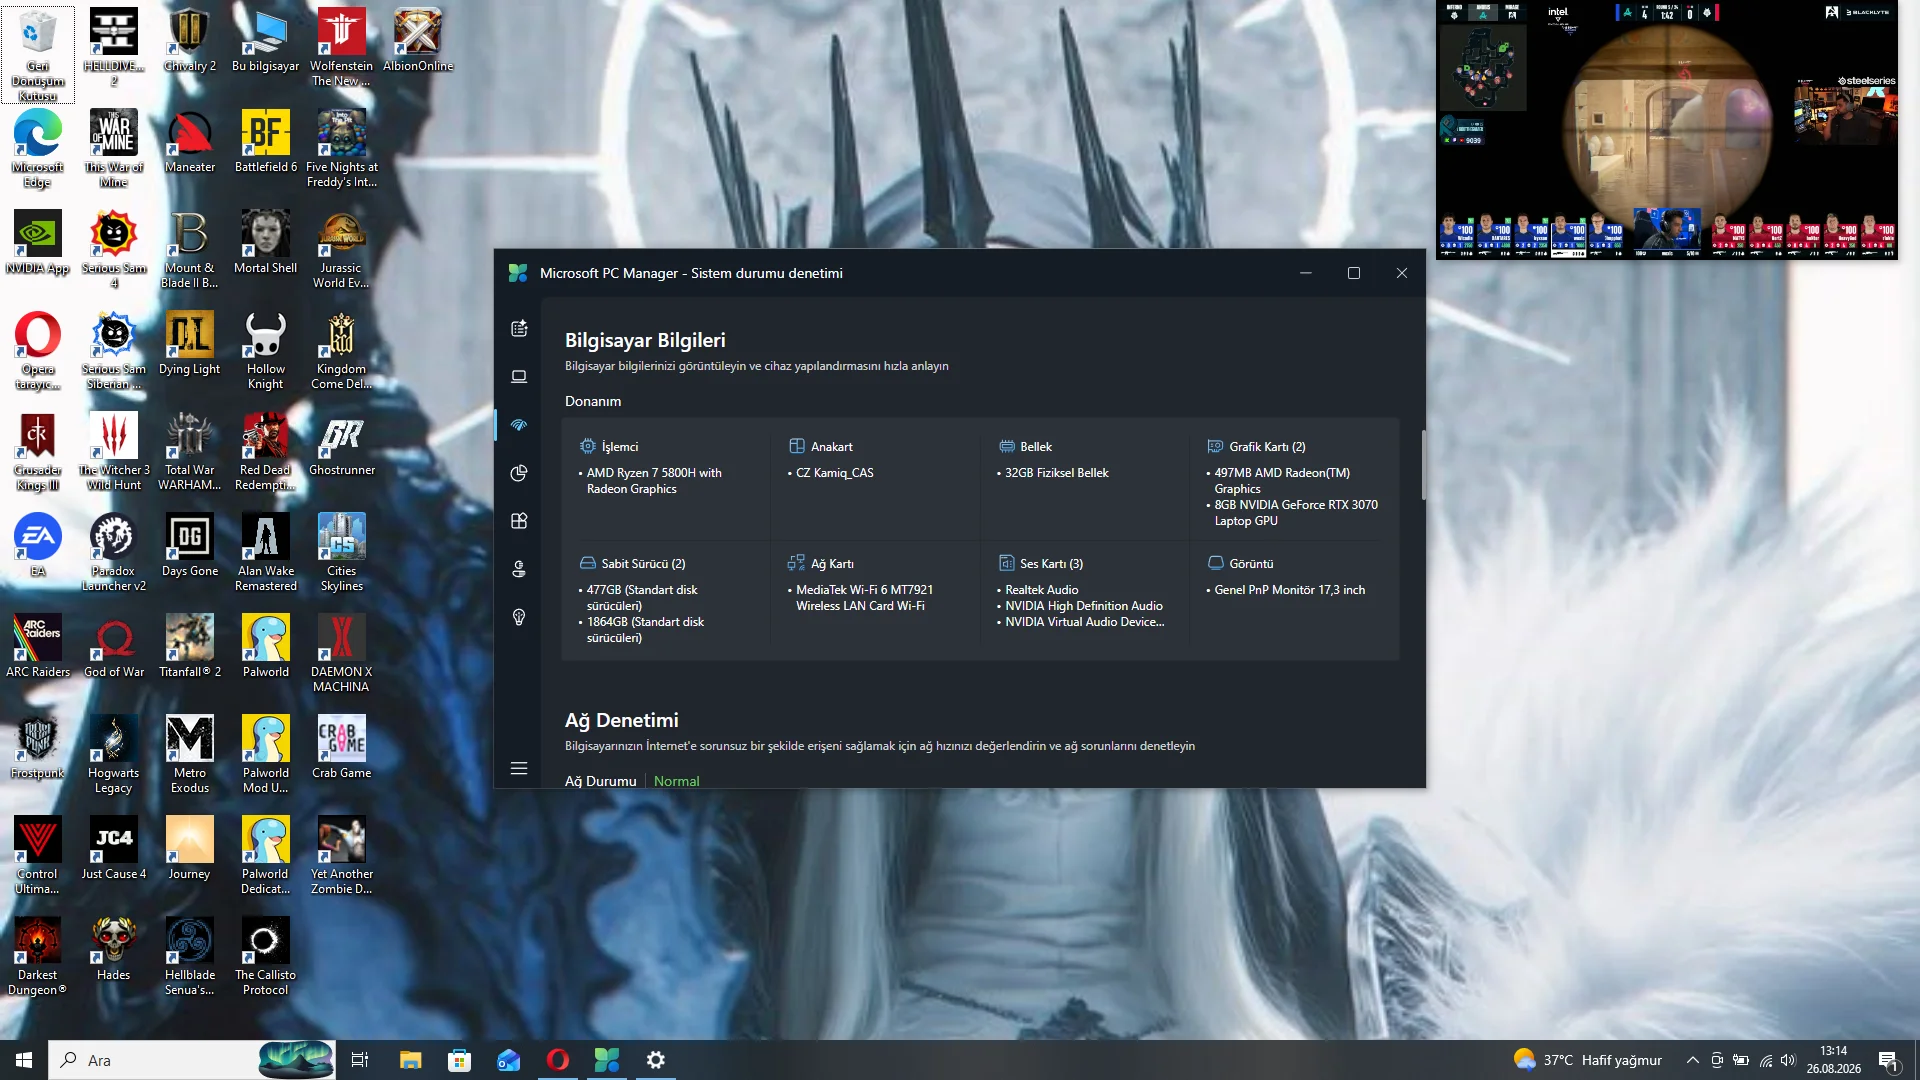Launch Mortal Shell shortcut
1920x1080 pixels.
266,242
